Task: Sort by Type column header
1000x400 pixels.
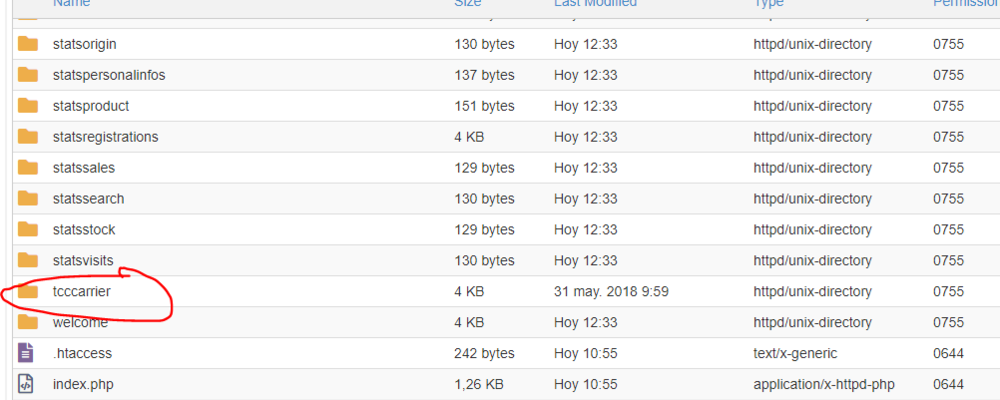Action: click(x=768, y=4)
